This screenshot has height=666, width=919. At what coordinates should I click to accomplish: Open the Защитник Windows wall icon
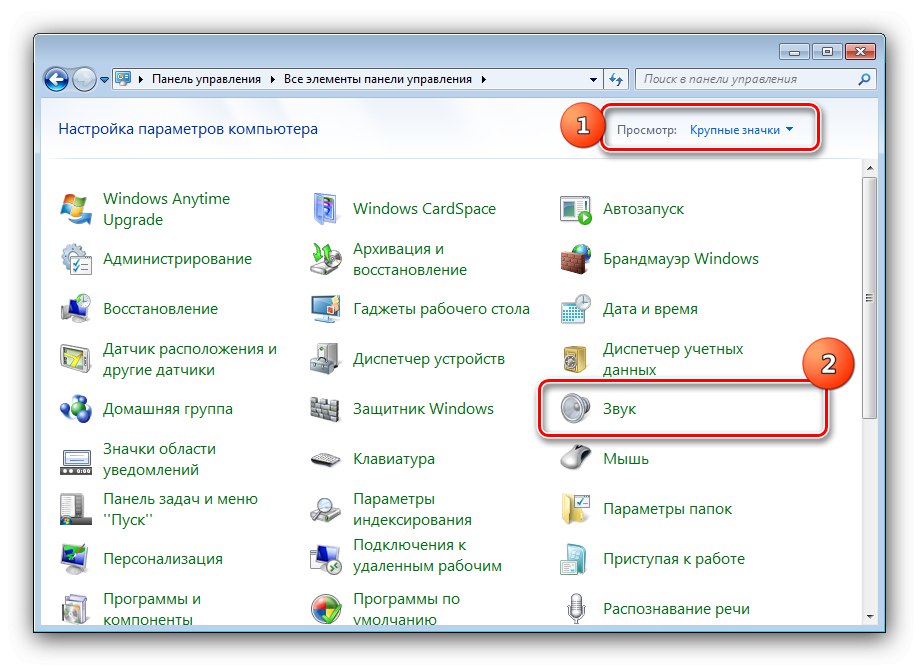(x=325, y=409)
